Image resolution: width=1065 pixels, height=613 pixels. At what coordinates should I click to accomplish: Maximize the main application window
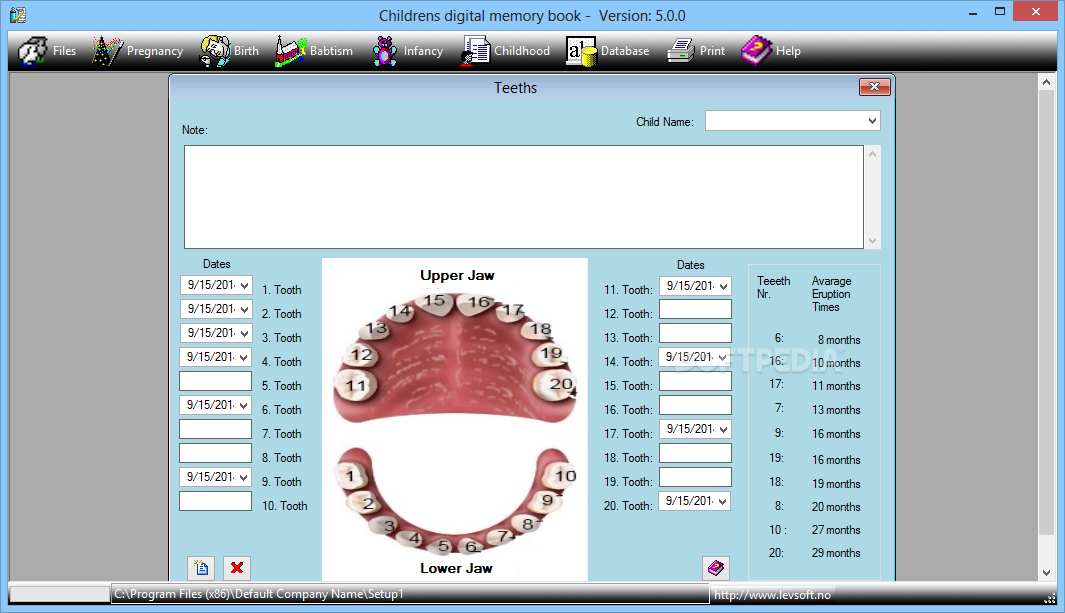click(x=1000, y=12)
